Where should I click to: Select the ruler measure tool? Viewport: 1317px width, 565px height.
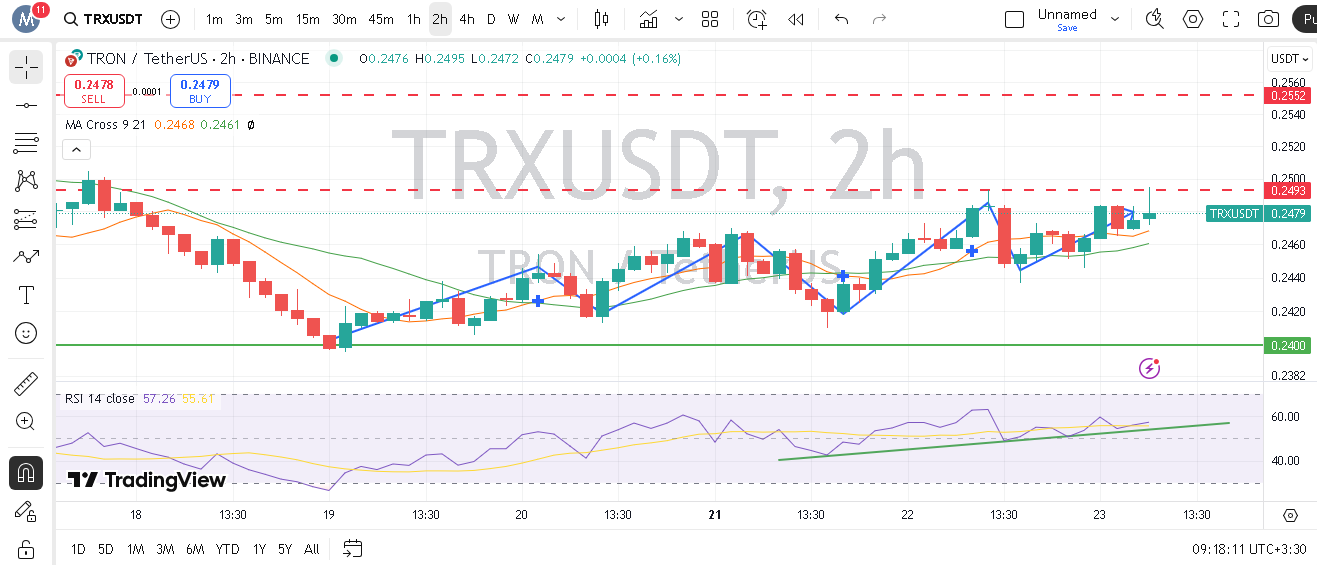tap(26, 384)
